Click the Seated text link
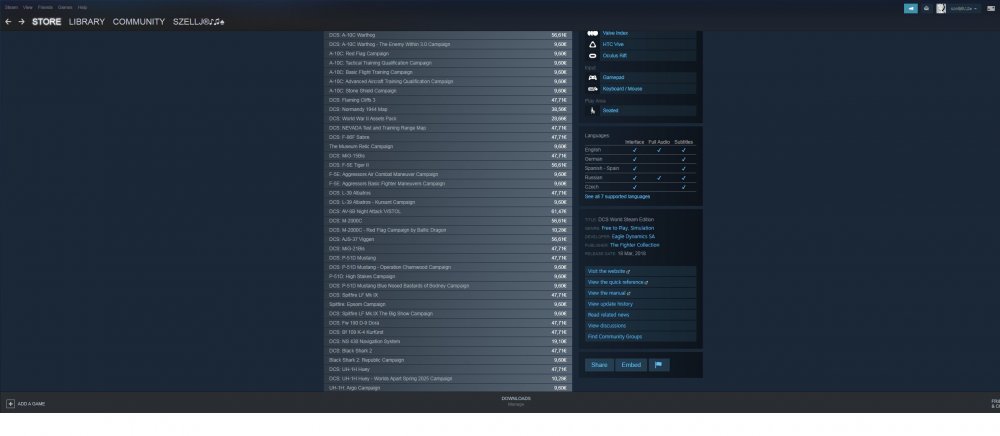 (x=610, y=110)
